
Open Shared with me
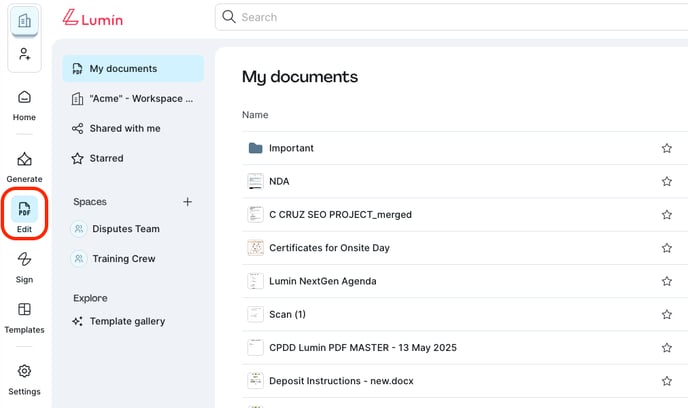[133, 129]
